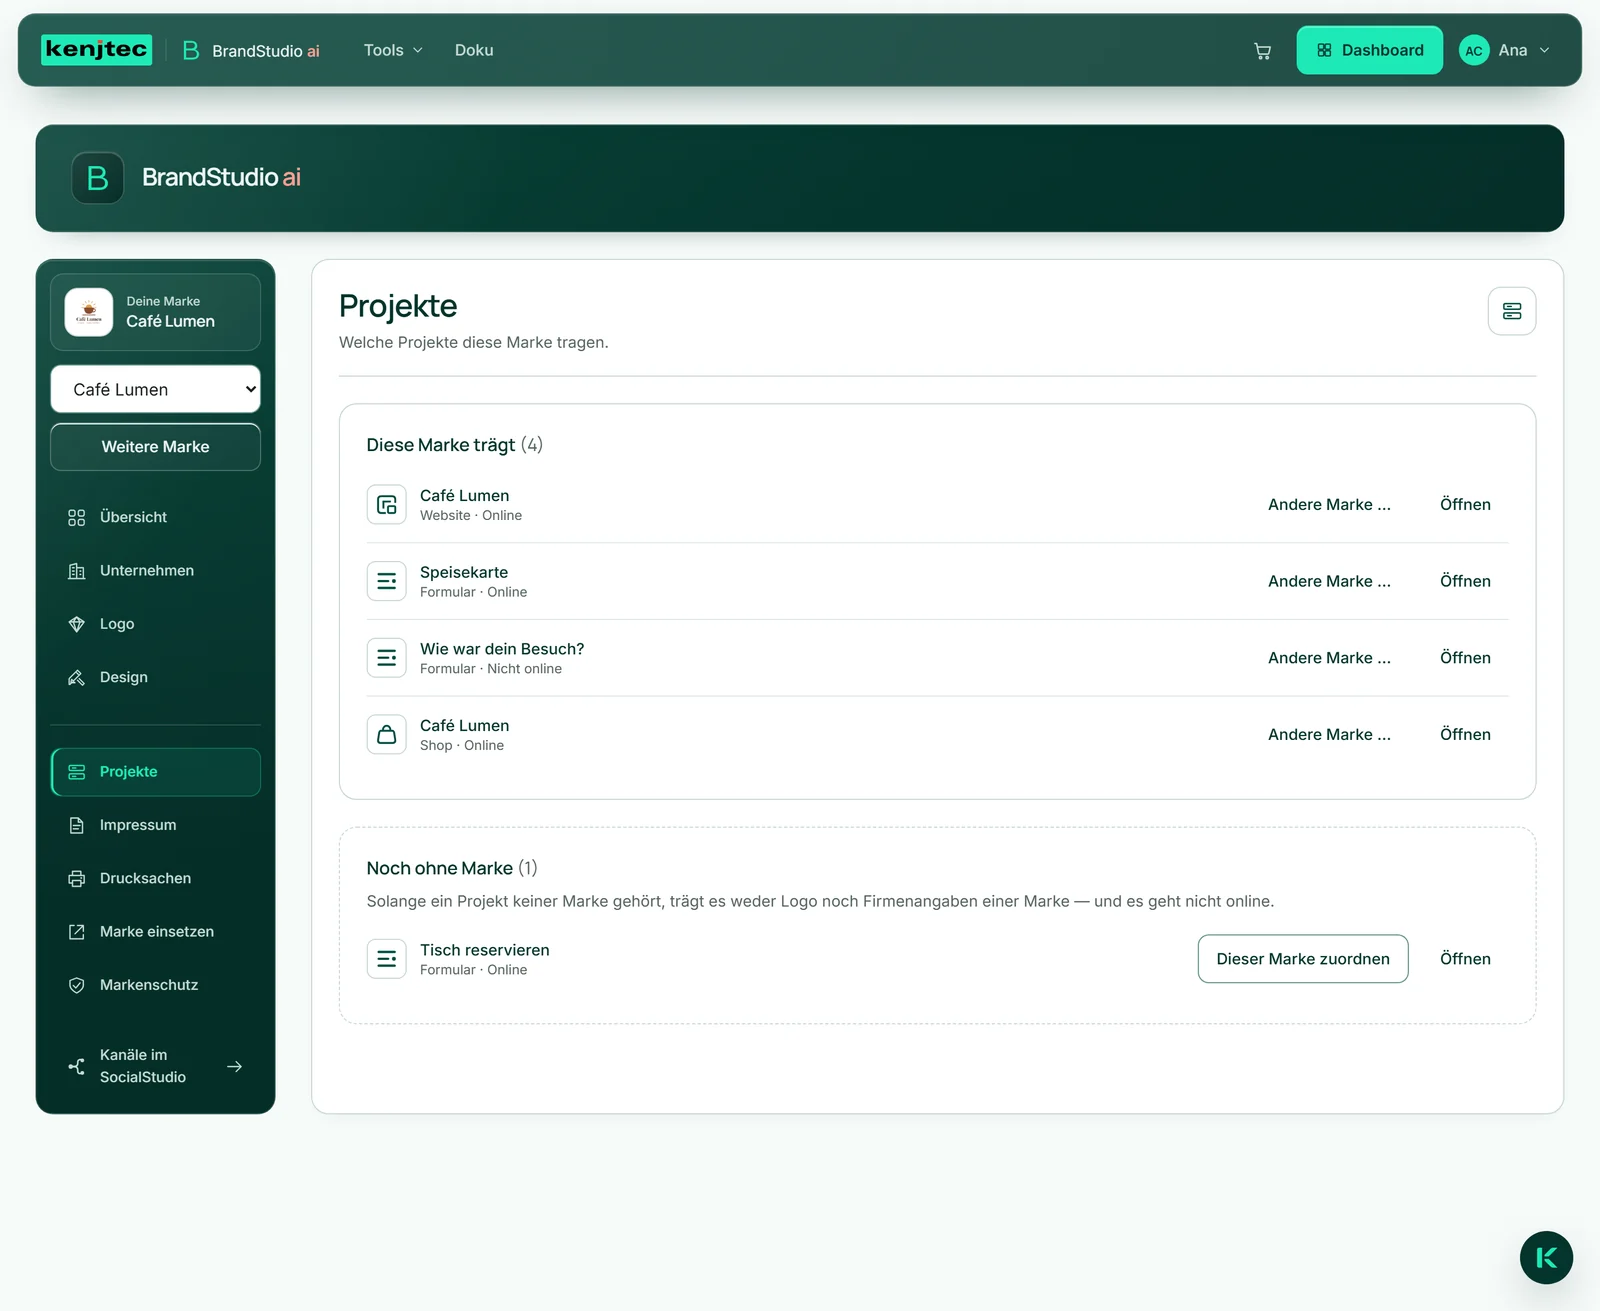Go to Übersicht in the sidebar
1600x1311 pixels.
(x=156, y=517)
